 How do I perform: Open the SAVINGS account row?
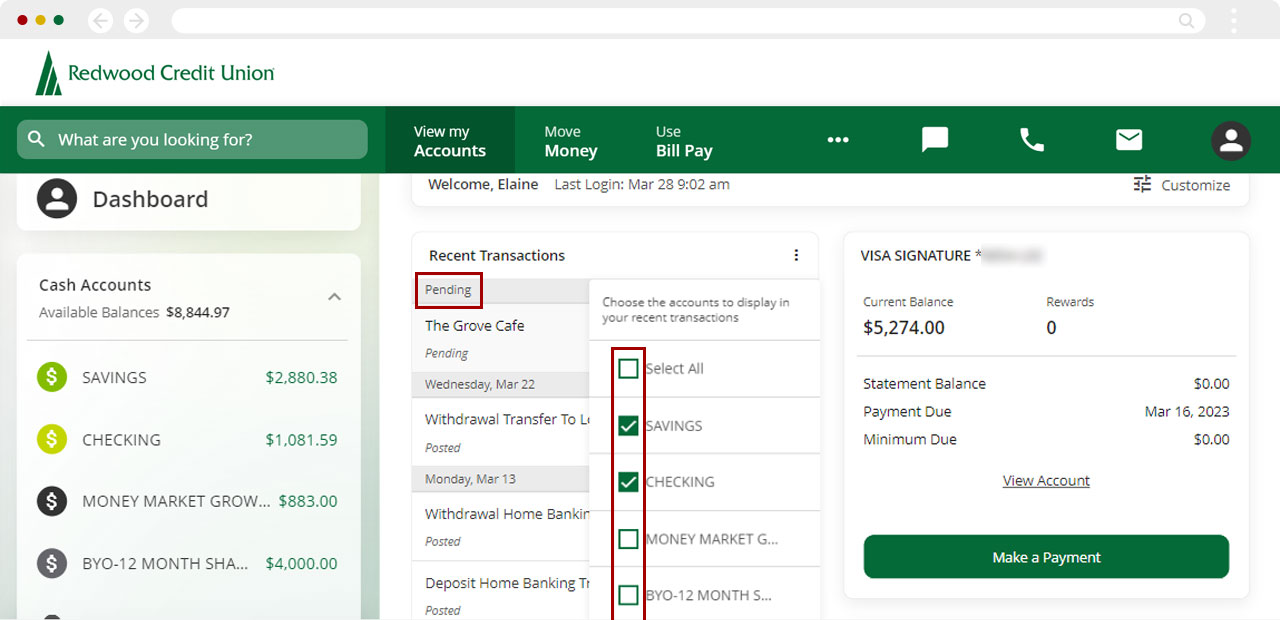point(188,377)
